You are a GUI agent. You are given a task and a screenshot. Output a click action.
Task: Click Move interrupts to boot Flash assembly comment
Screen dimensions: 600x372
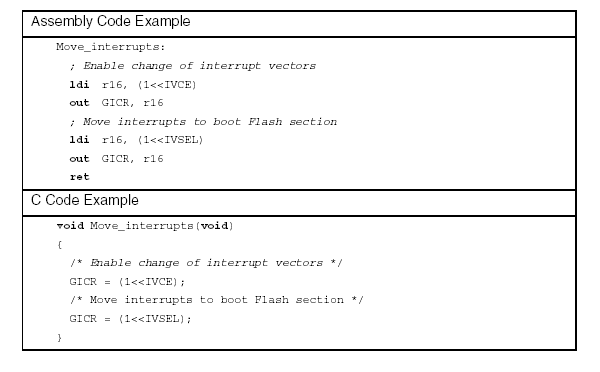(x=203, y=122)
